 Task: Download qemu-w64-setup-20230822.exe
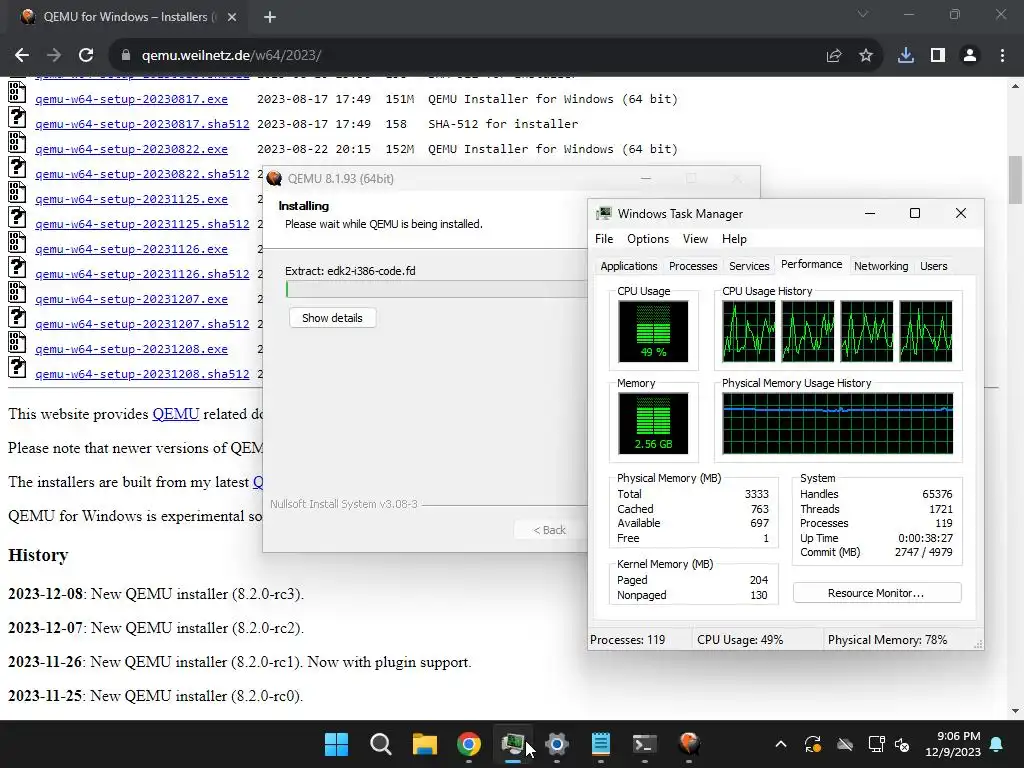point(131,149)
